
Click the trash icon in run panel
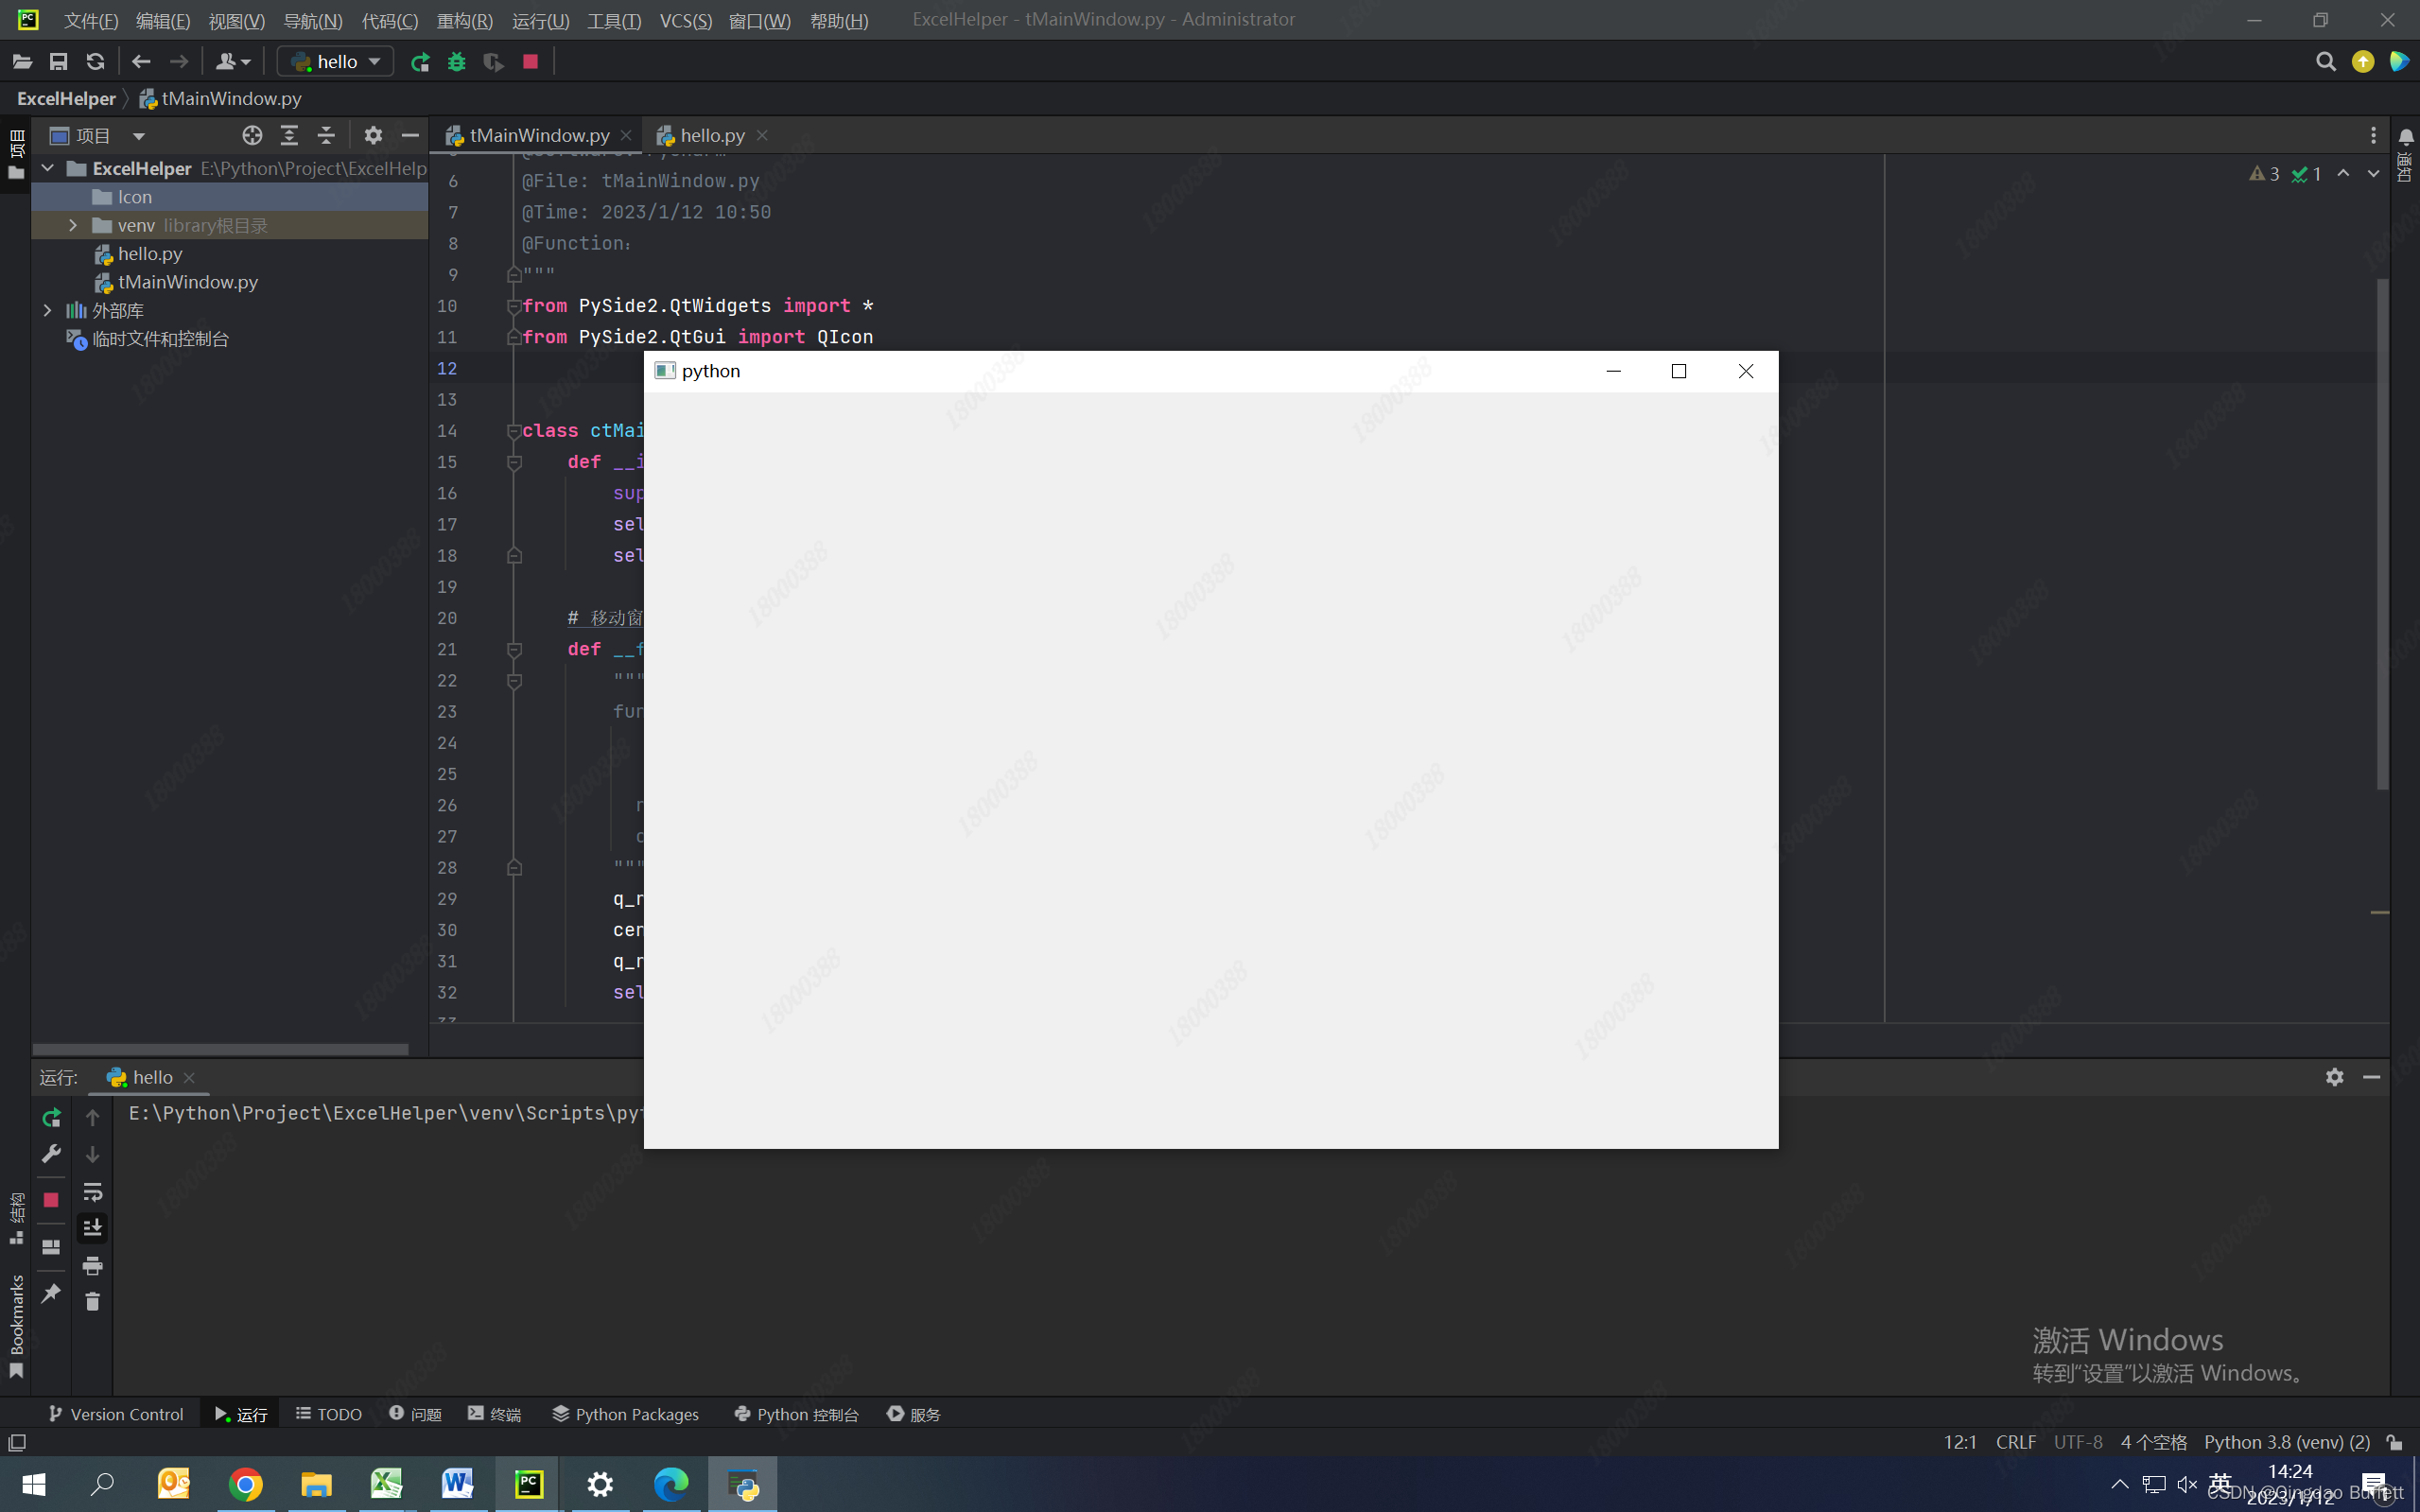tap(92, 1302)
